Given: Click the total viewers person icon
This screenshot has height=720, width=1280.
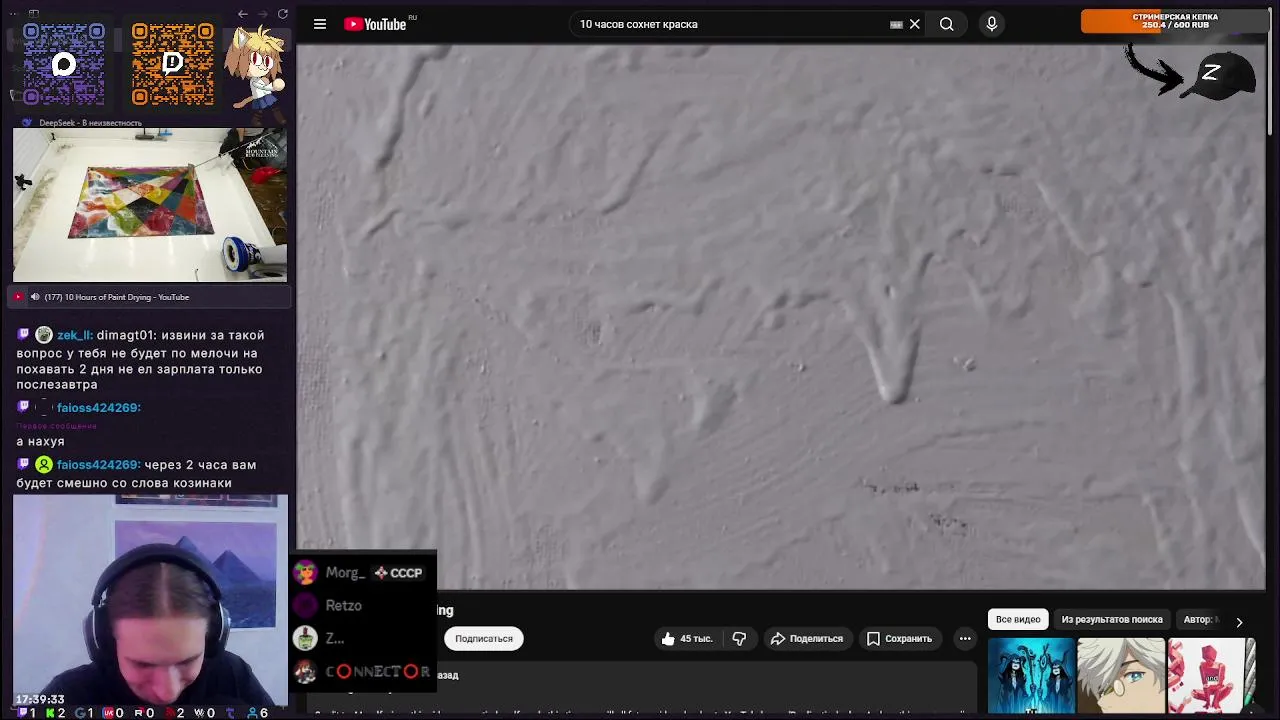Looking at the screenshot, I should [251, 713].
